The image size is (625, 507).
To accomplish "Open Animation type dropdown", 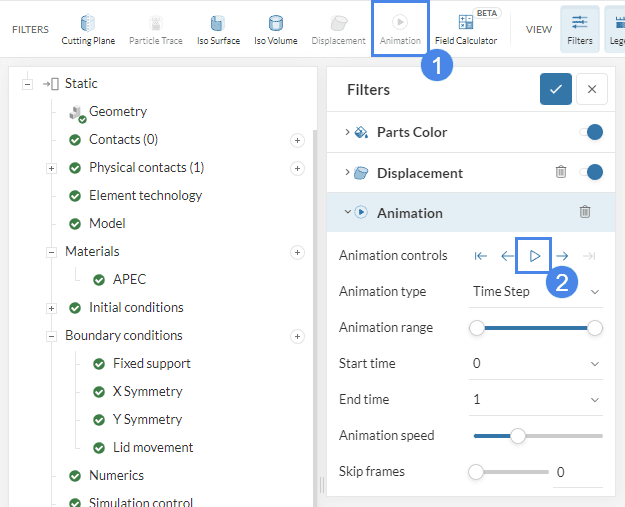I will (537, 291).
